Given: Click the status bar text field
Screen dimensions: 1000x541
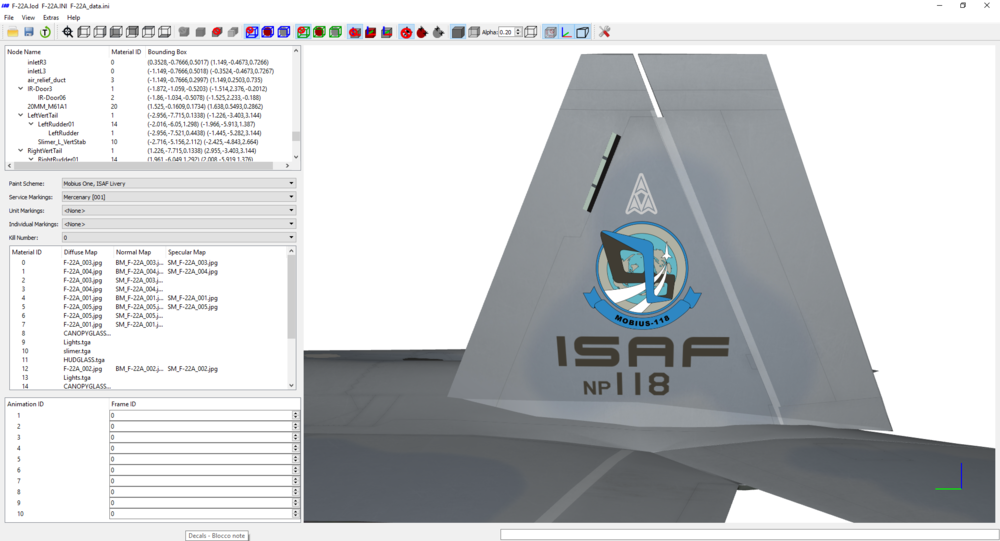Looking at the screenshot, I should (749, 535).
